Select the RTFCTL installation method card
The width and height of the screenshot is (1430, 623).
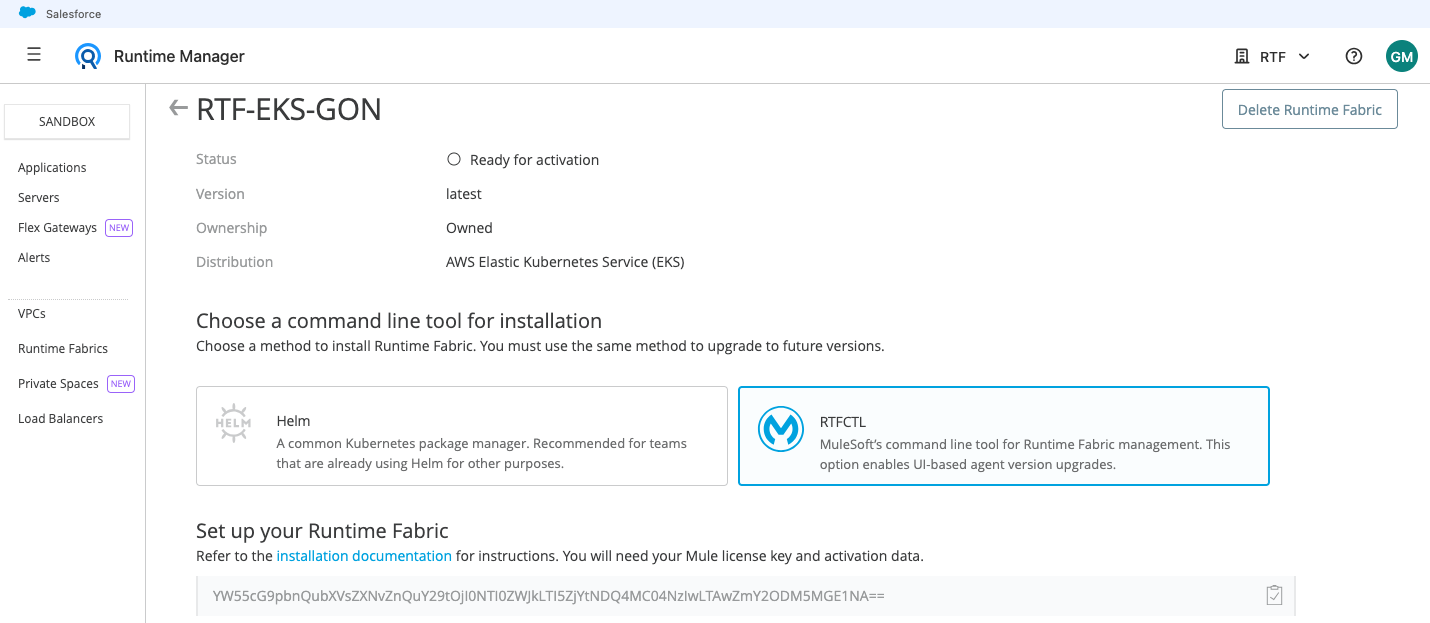point(1004,436)
